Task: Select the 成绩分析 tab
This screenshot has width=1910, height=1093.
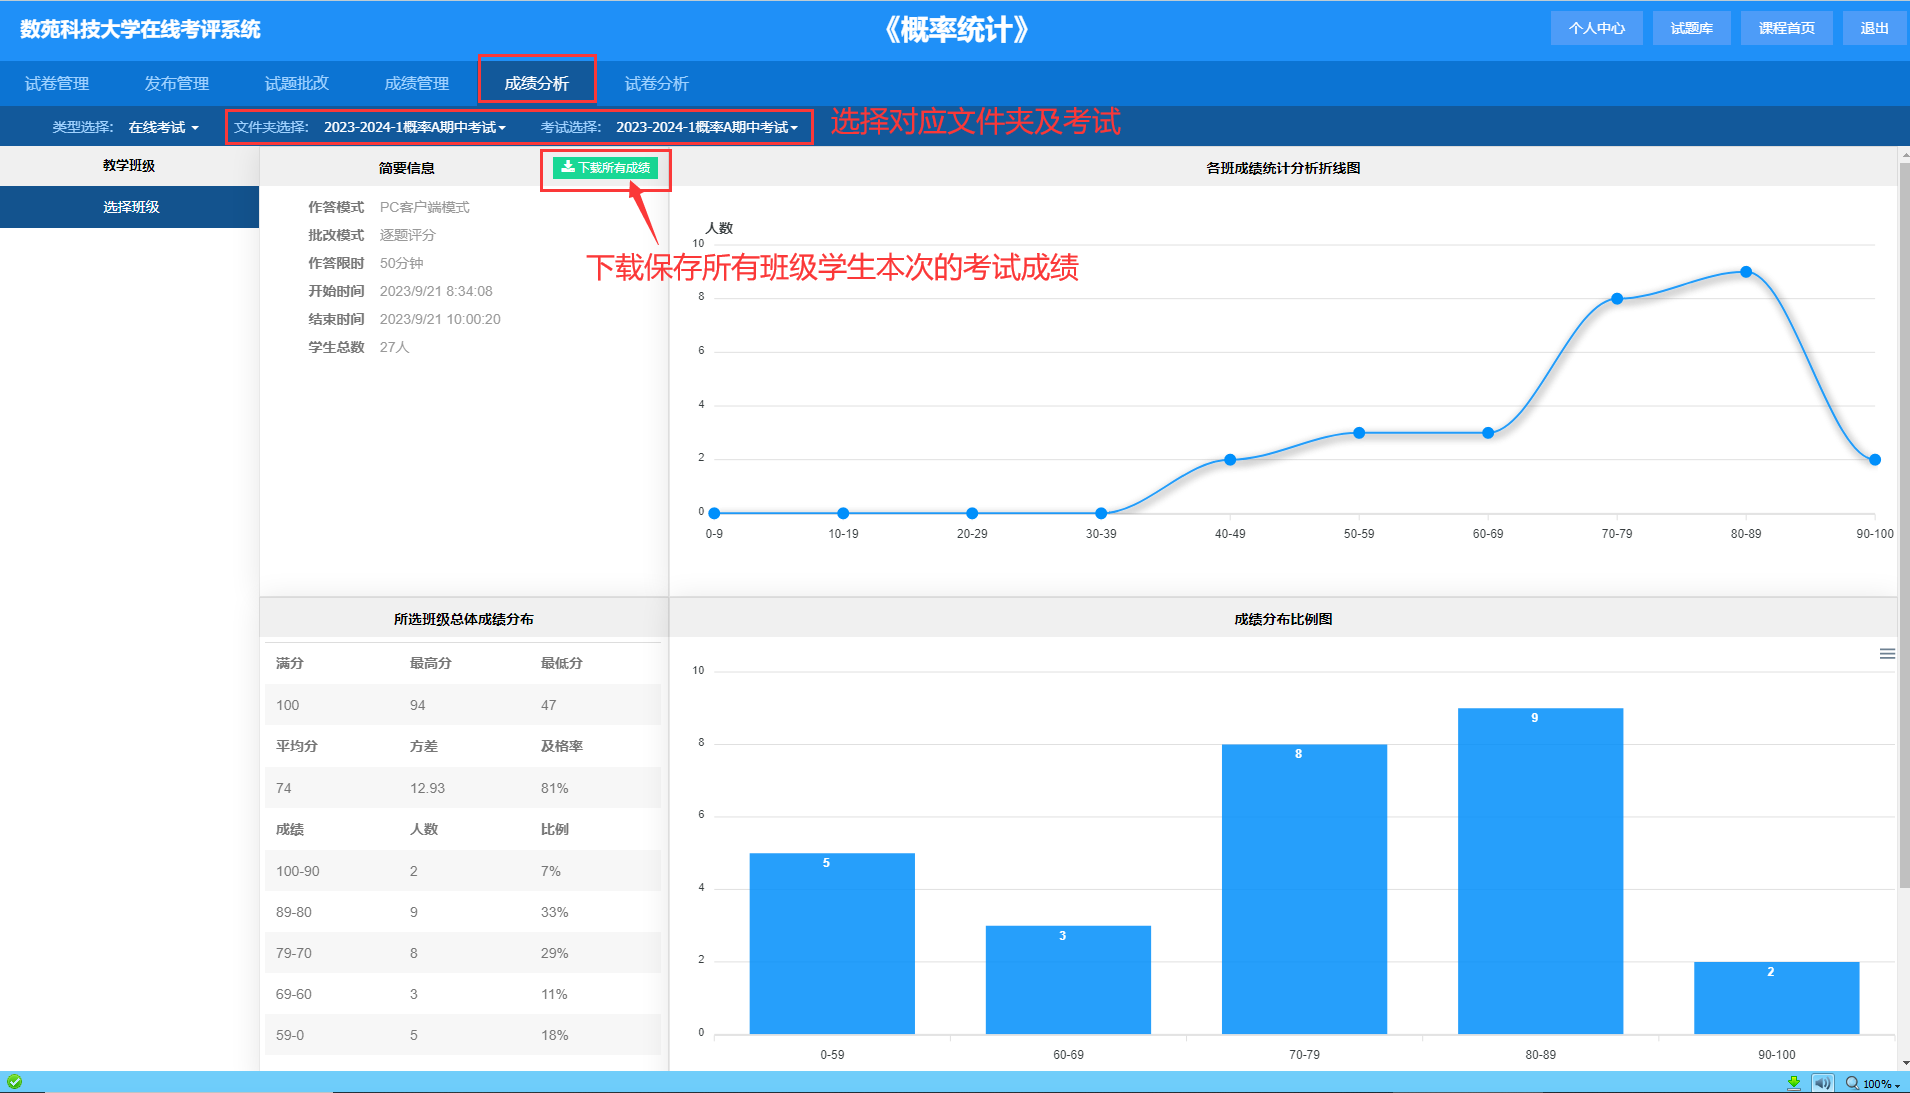Action: (x=537, y=83)
